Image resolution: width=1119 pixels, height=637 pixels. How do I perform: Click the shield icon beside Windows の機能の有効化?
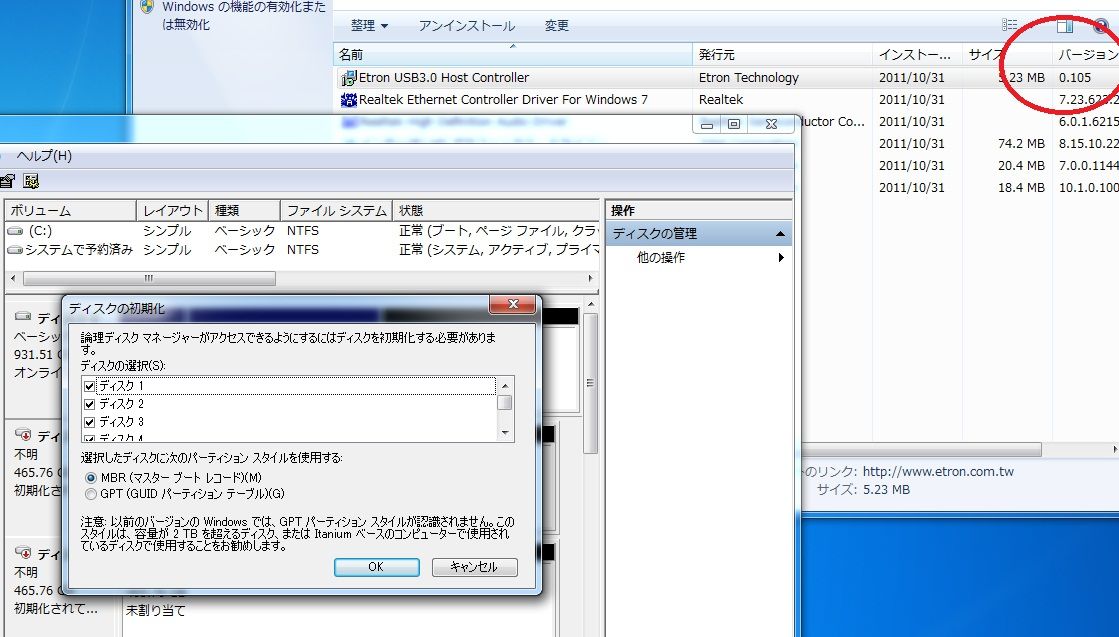(148, 7)
